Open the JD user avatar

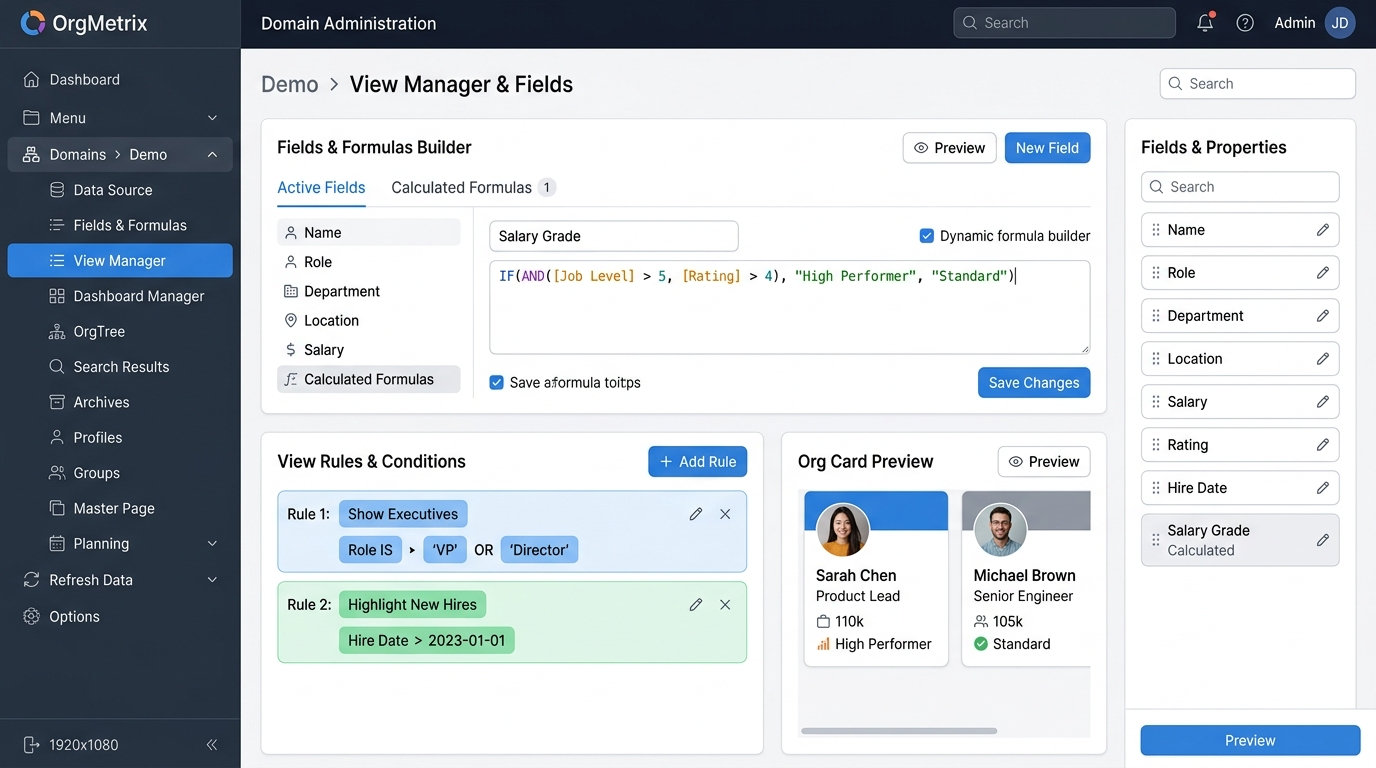click(1340, 23)
